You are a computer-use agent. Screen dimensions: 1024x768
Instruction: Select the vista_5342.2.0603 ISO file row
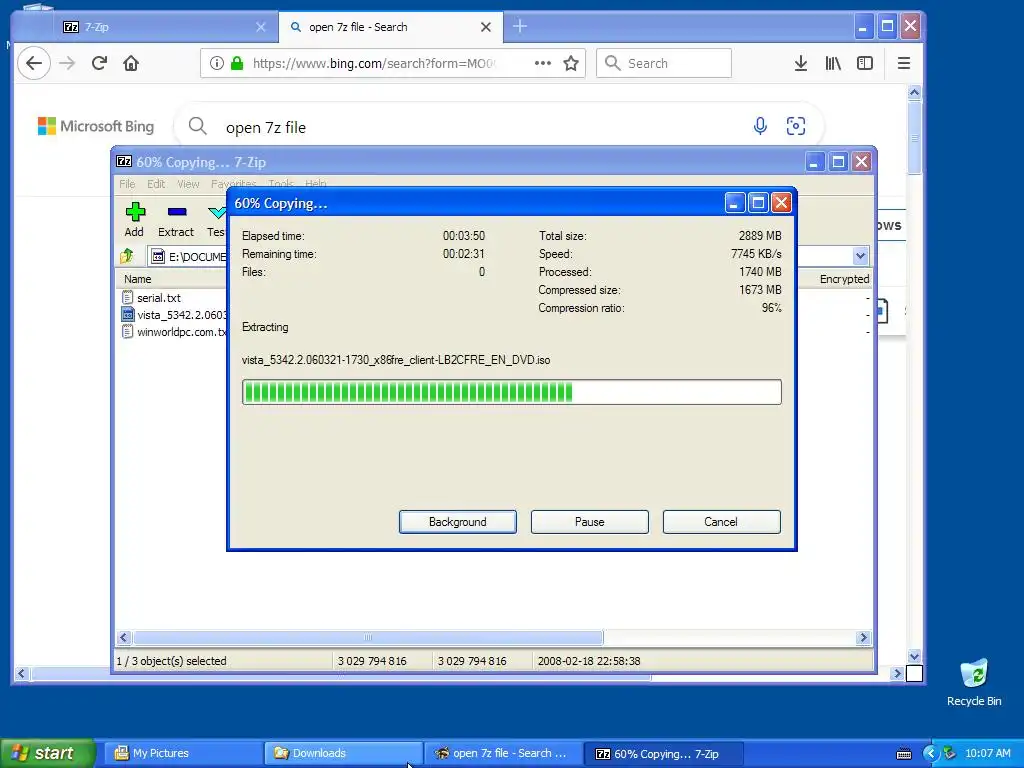tap(174, 315)
